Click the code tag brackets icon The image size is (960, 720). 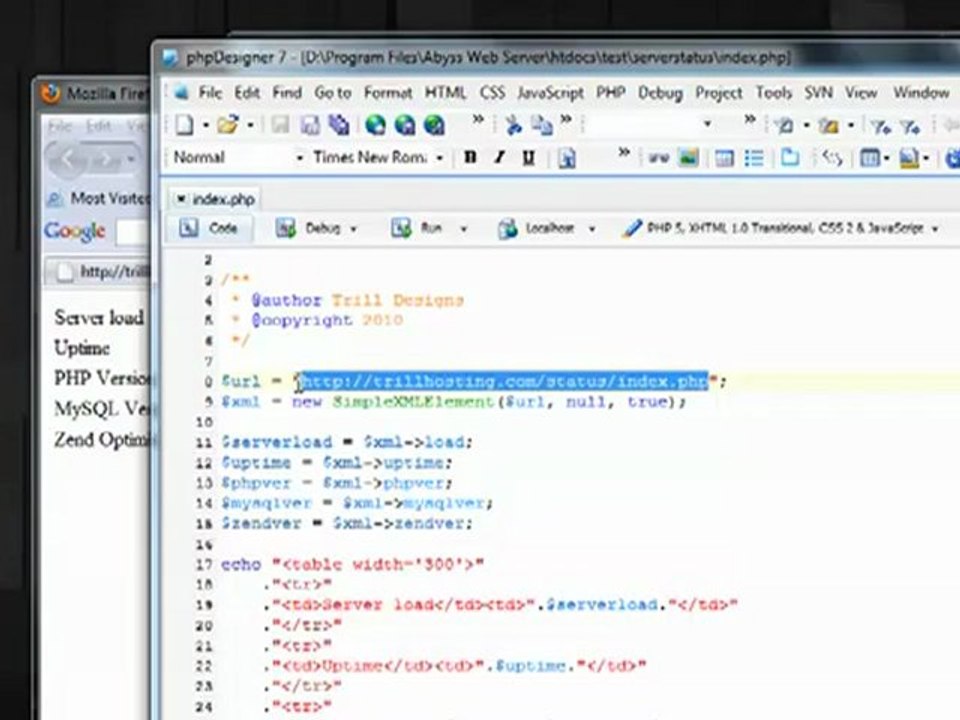(831, 158)
